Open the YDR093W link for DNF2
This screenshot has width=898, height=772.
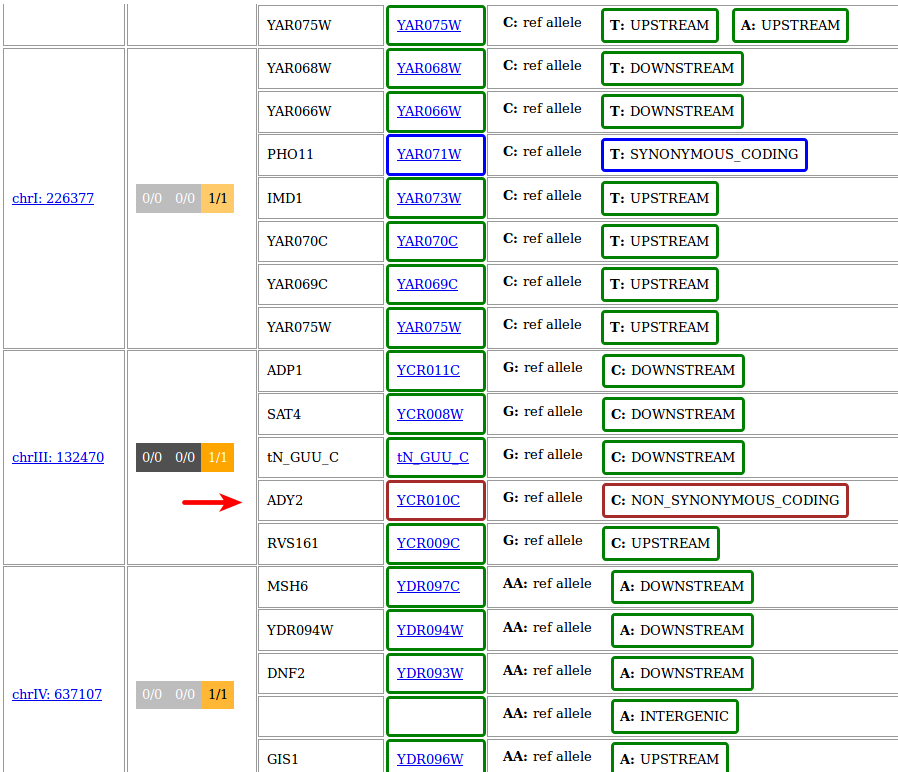(430, 673)
